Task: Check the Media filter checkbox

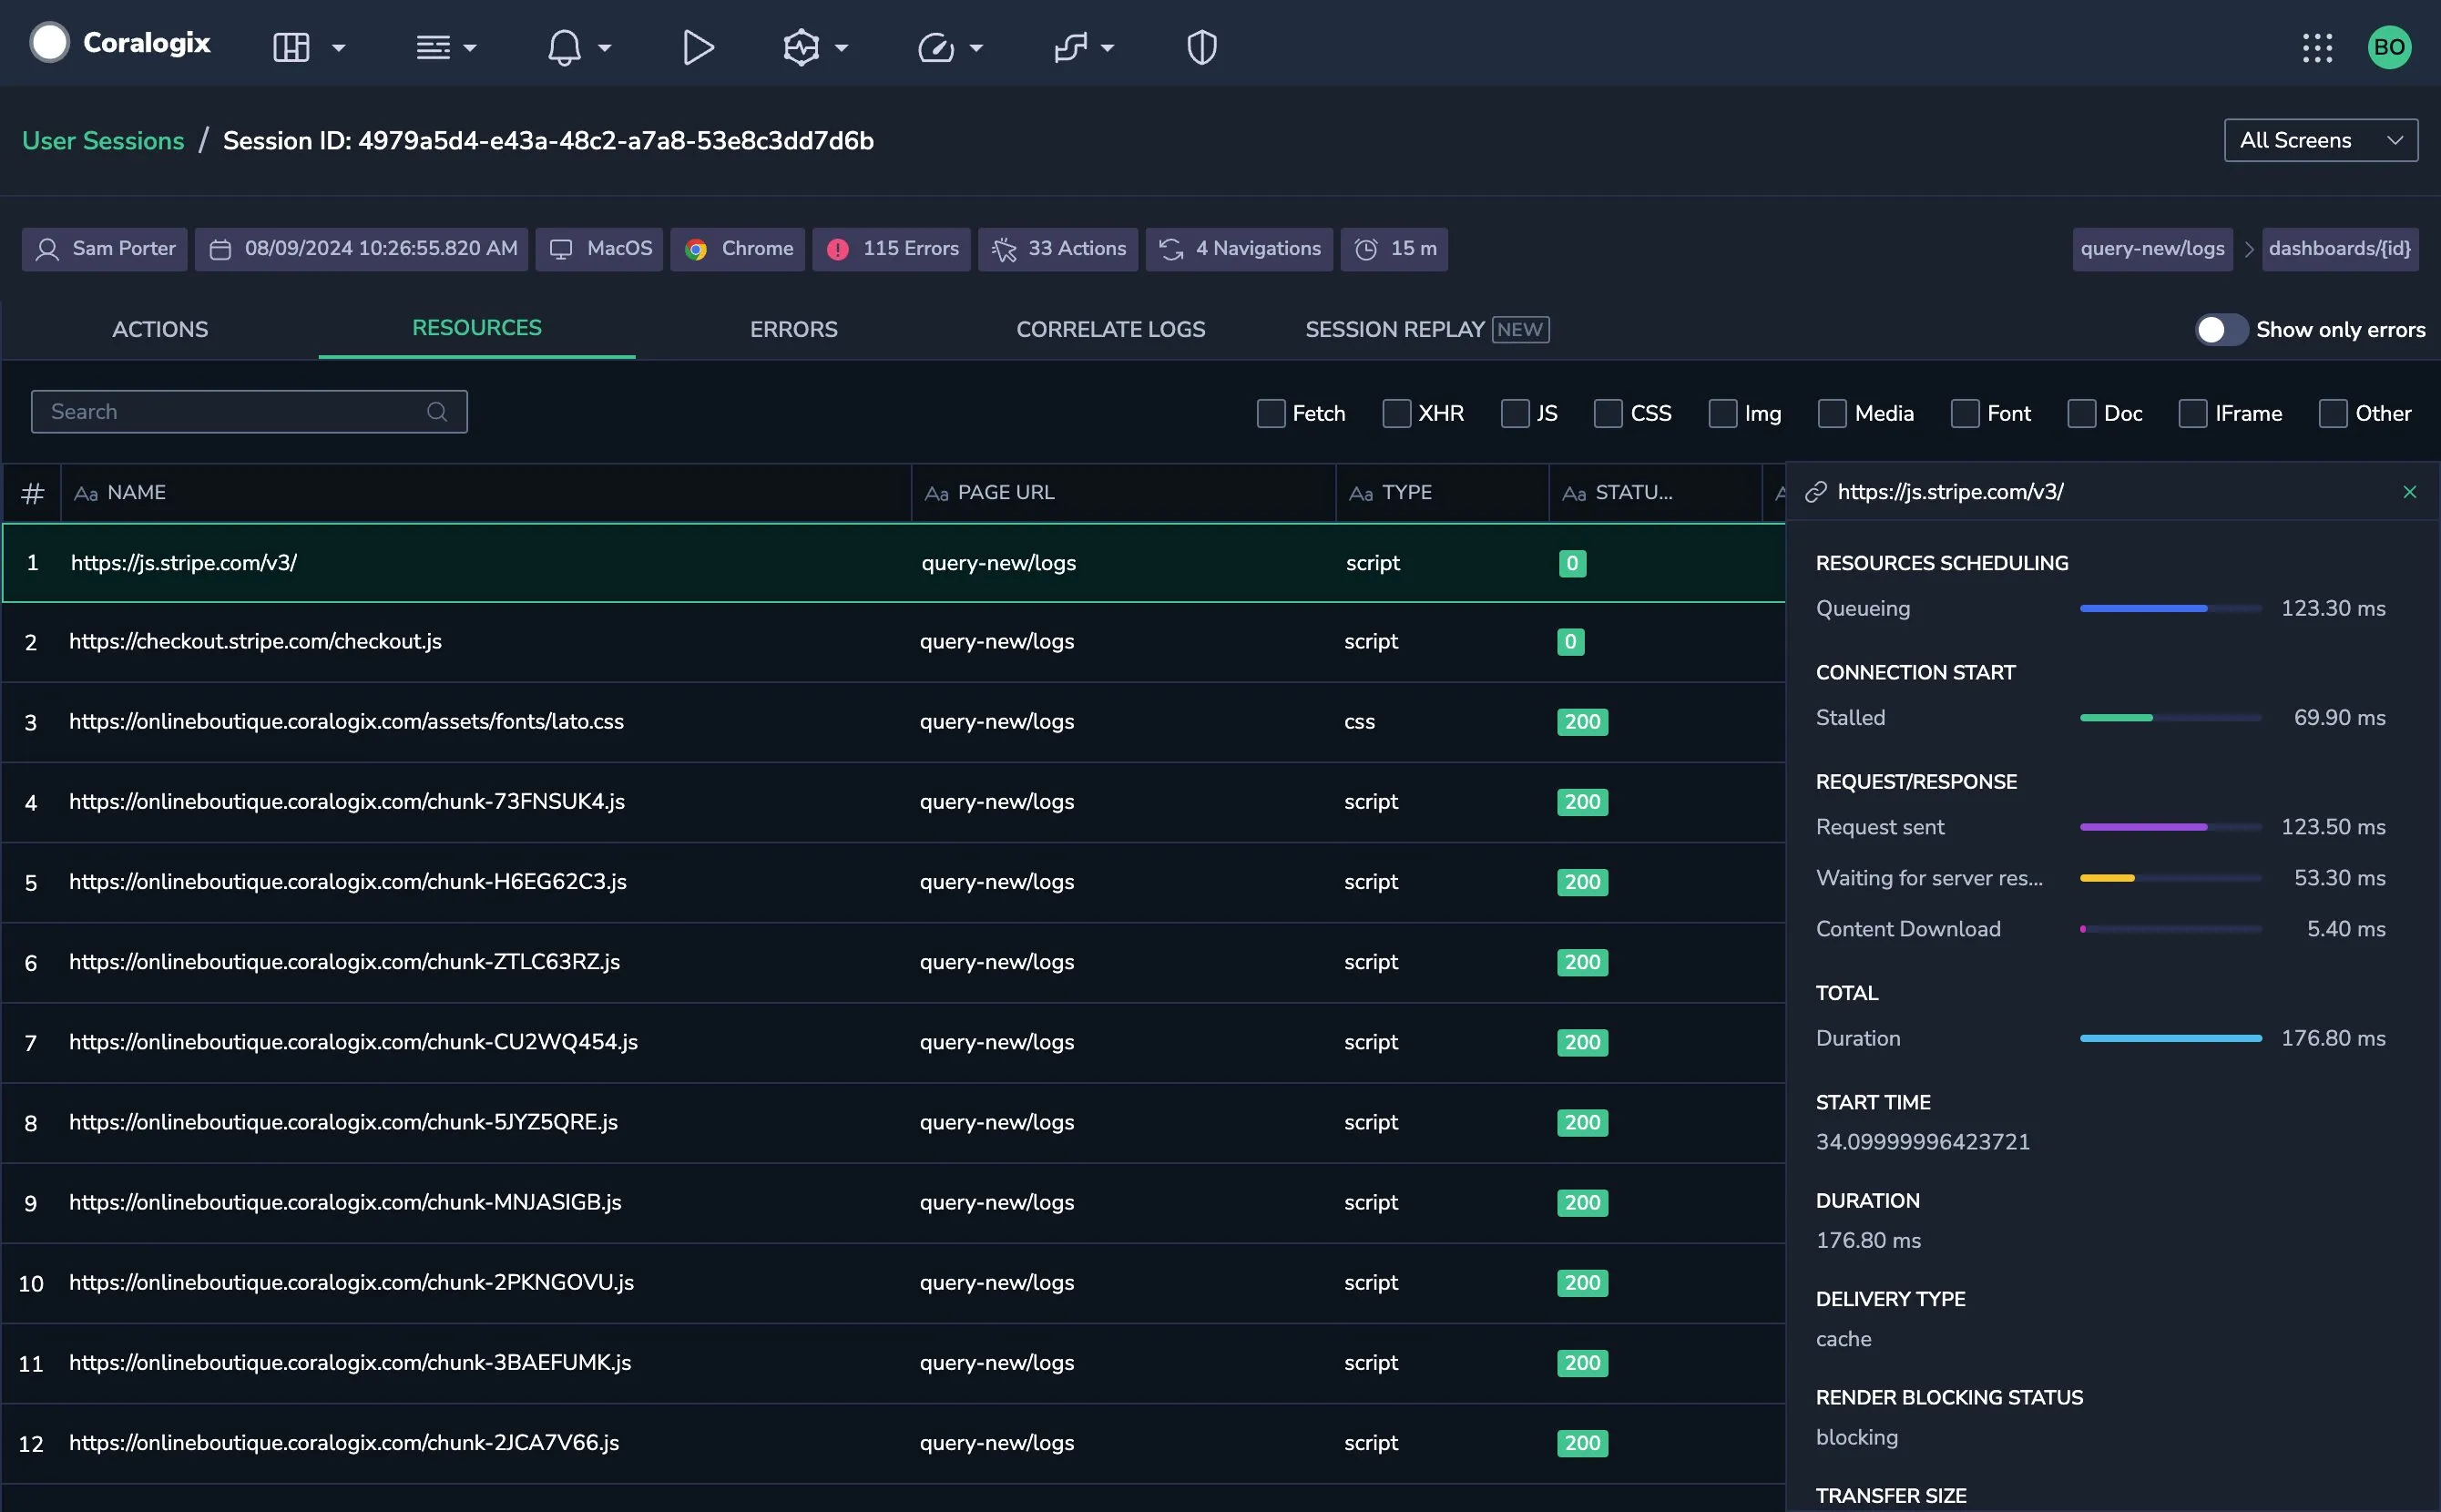Action: [1832, 413]
